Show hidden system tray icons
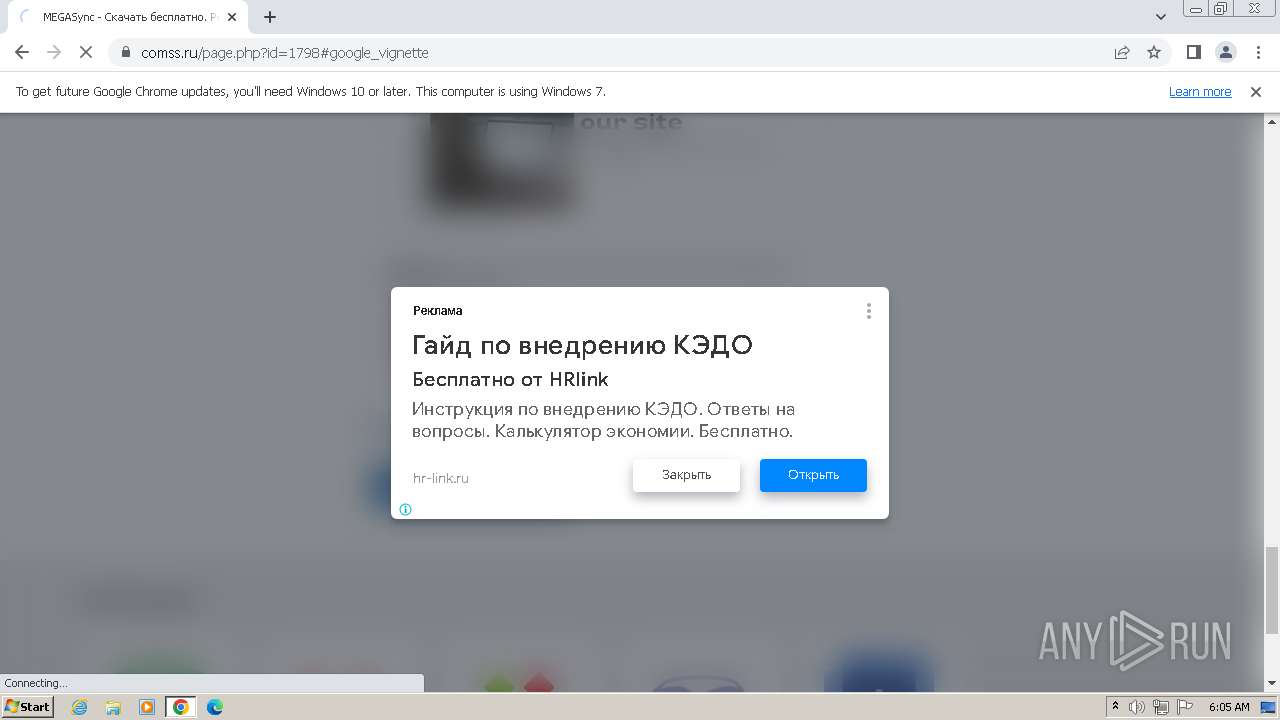This screenshot has width=1280, height=720. point(1115,707)
